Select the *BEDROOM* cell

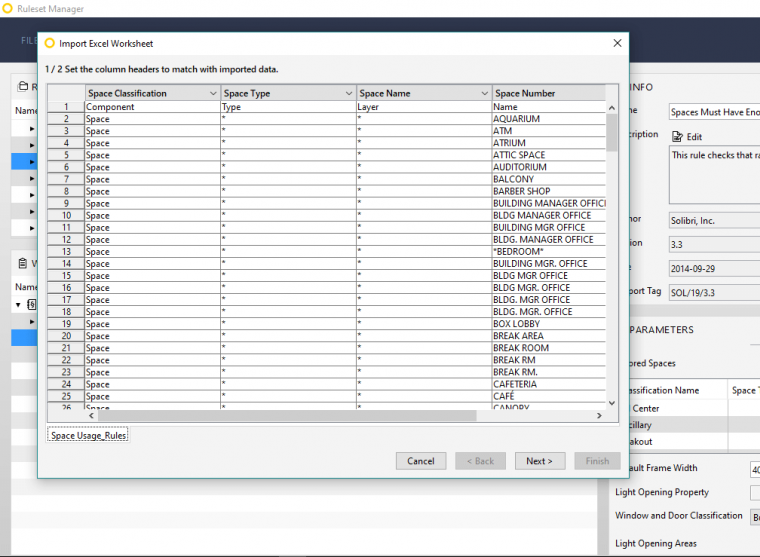pos(549,252)
